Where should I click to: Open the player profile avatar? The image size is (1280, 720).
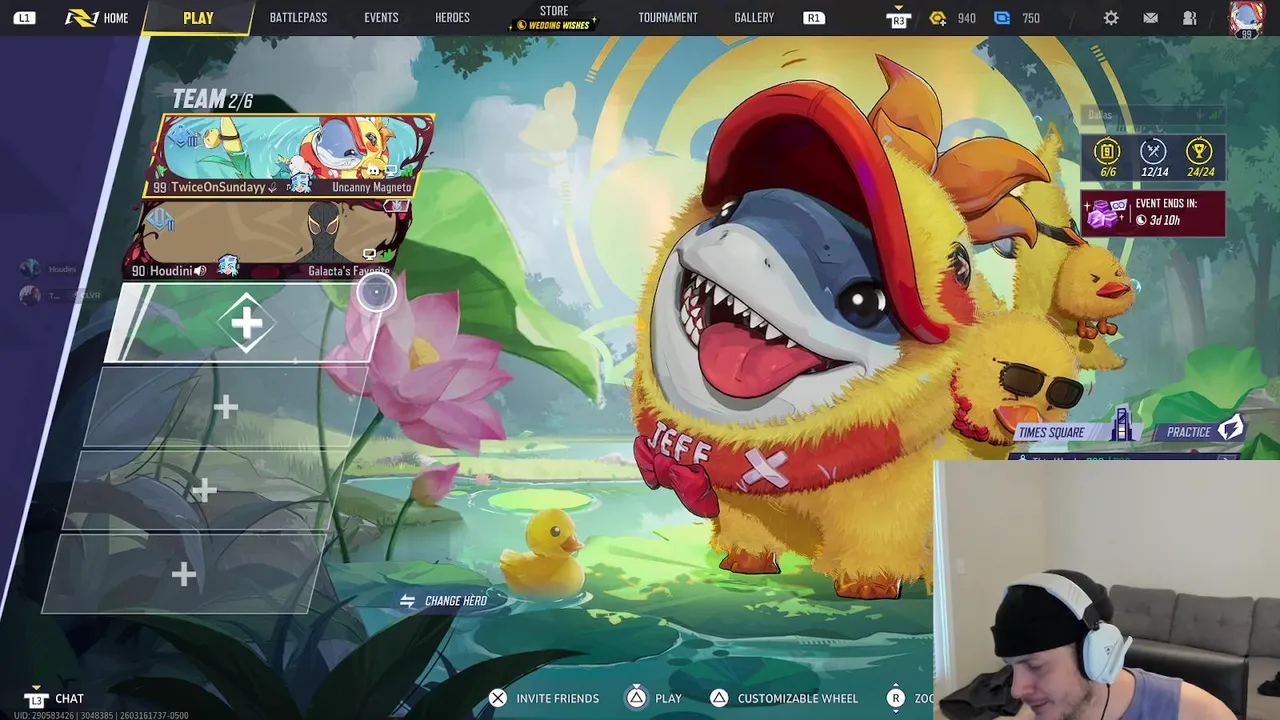(1246, 19)
